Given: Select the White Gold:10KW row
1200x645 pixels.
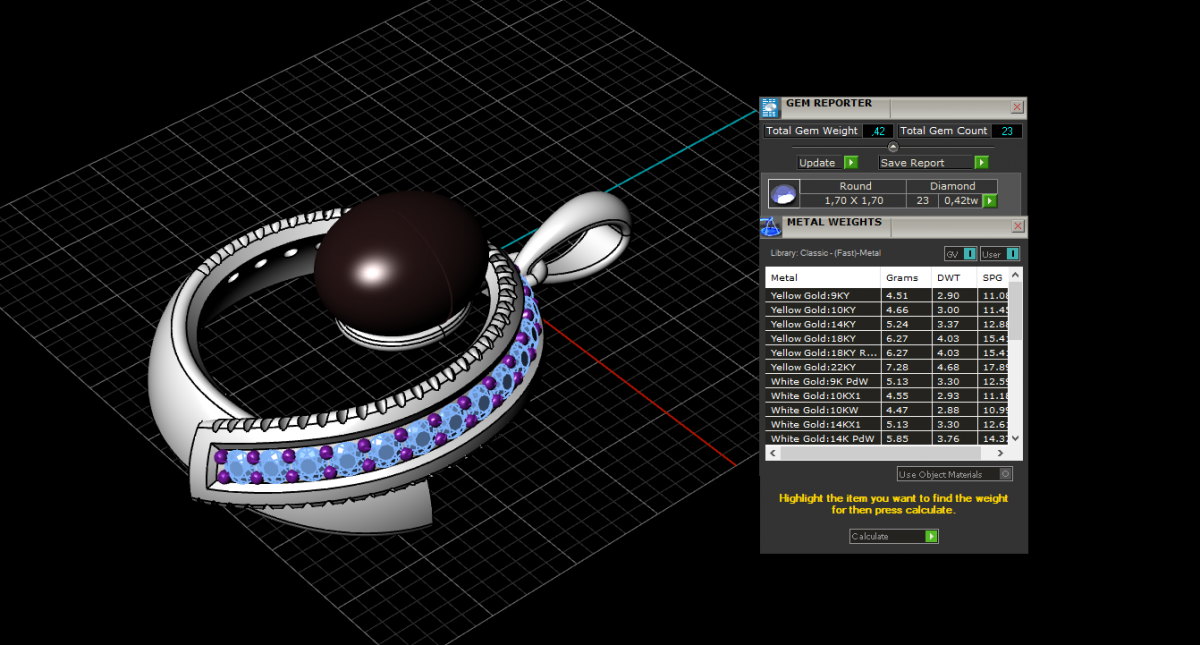Looking at the screenshot, I should (x=822, y=410).
